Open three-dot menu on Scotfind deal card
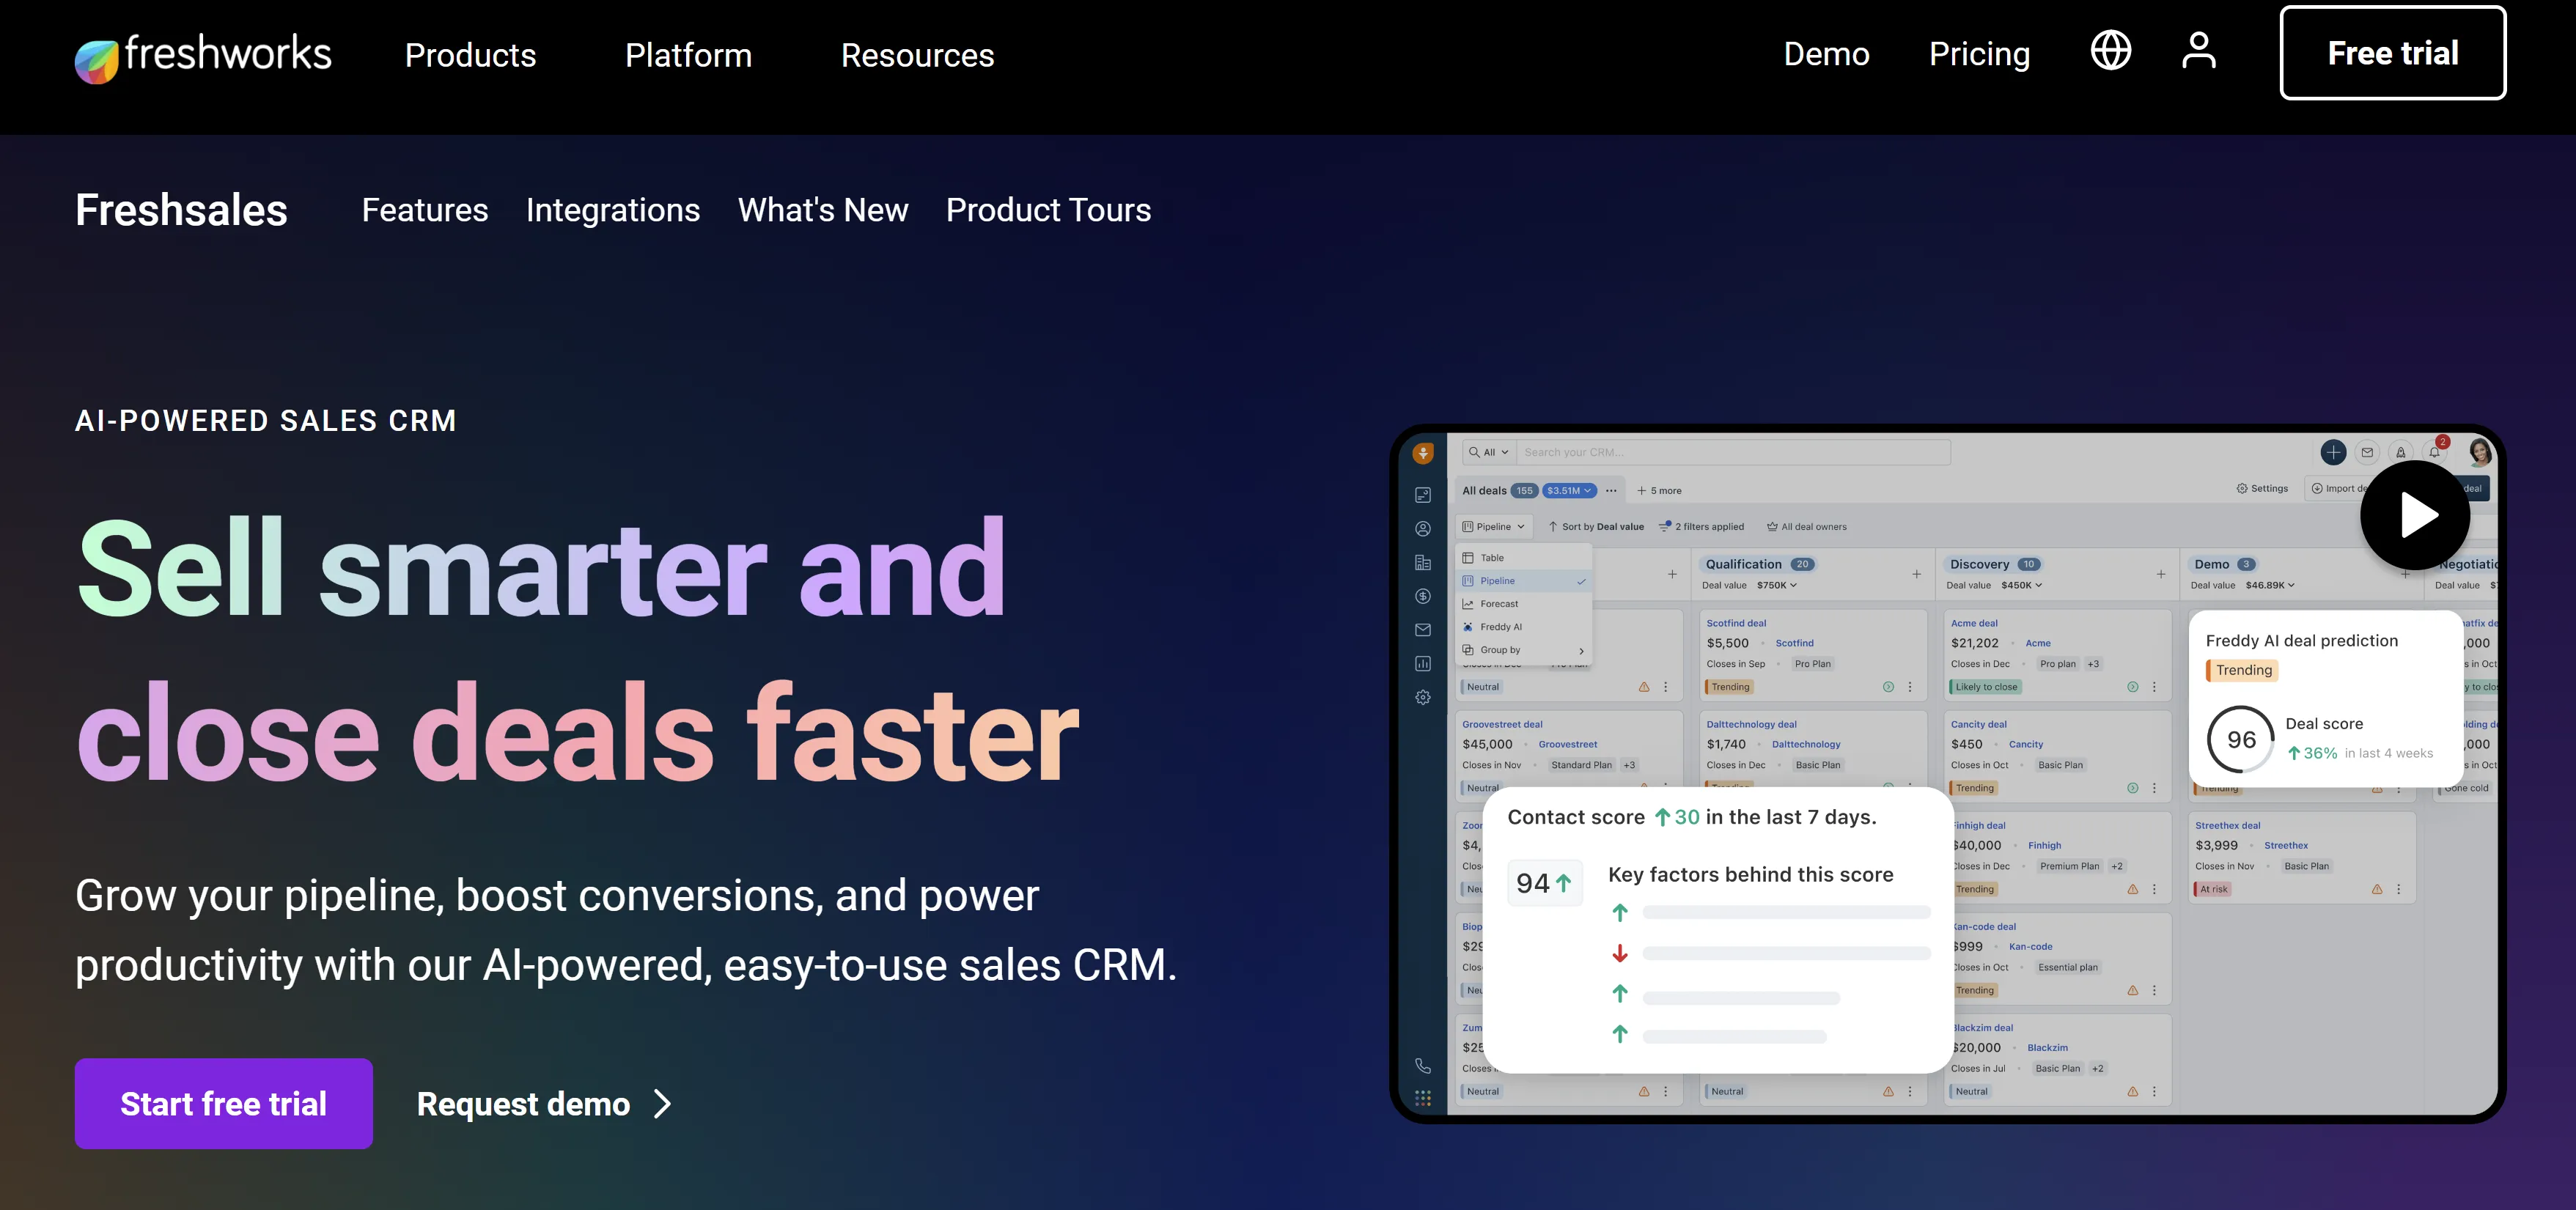Viewport: 2576px width, 1210px height. 1910,687
